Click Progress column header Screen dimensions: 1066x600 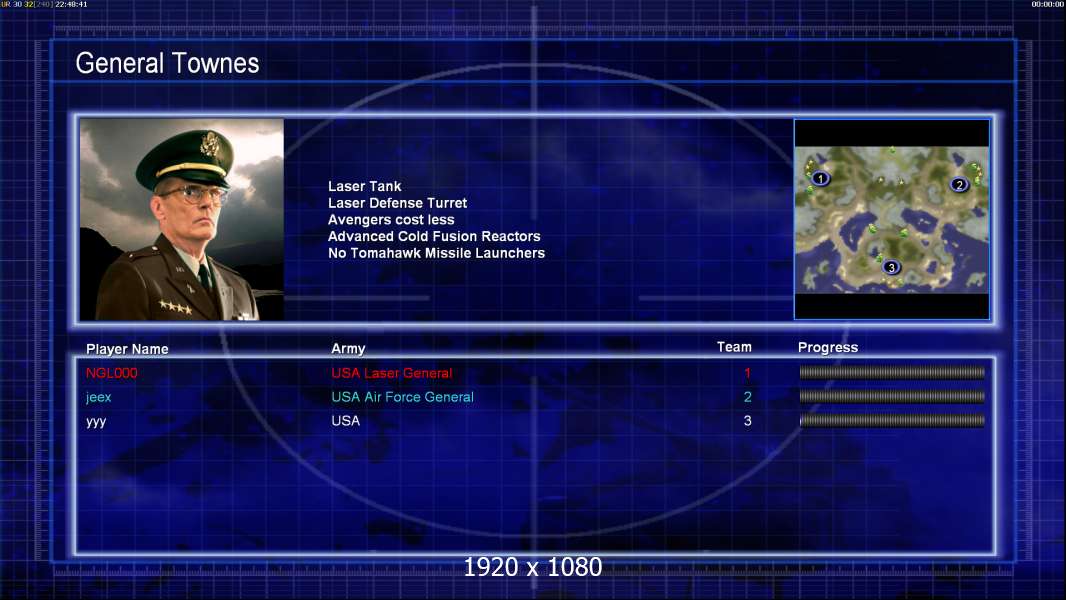click(828, 348)
